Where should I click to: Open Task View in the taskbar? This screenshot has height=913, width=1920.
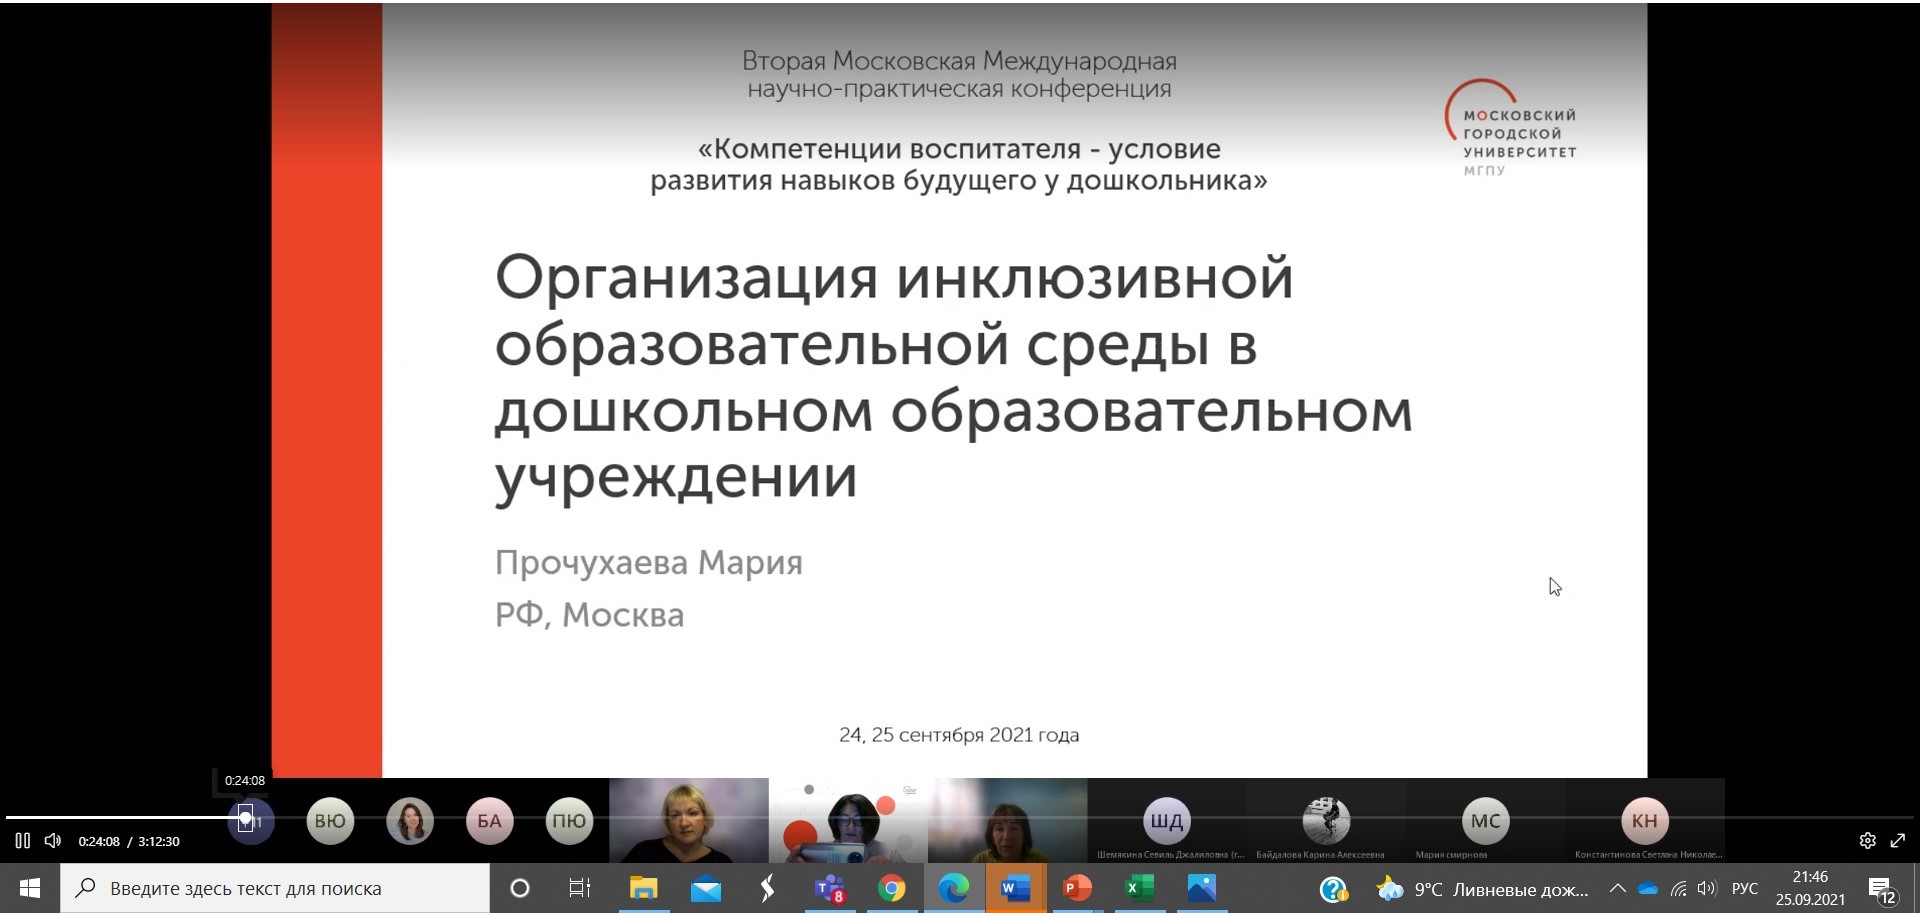click(579, 888)
